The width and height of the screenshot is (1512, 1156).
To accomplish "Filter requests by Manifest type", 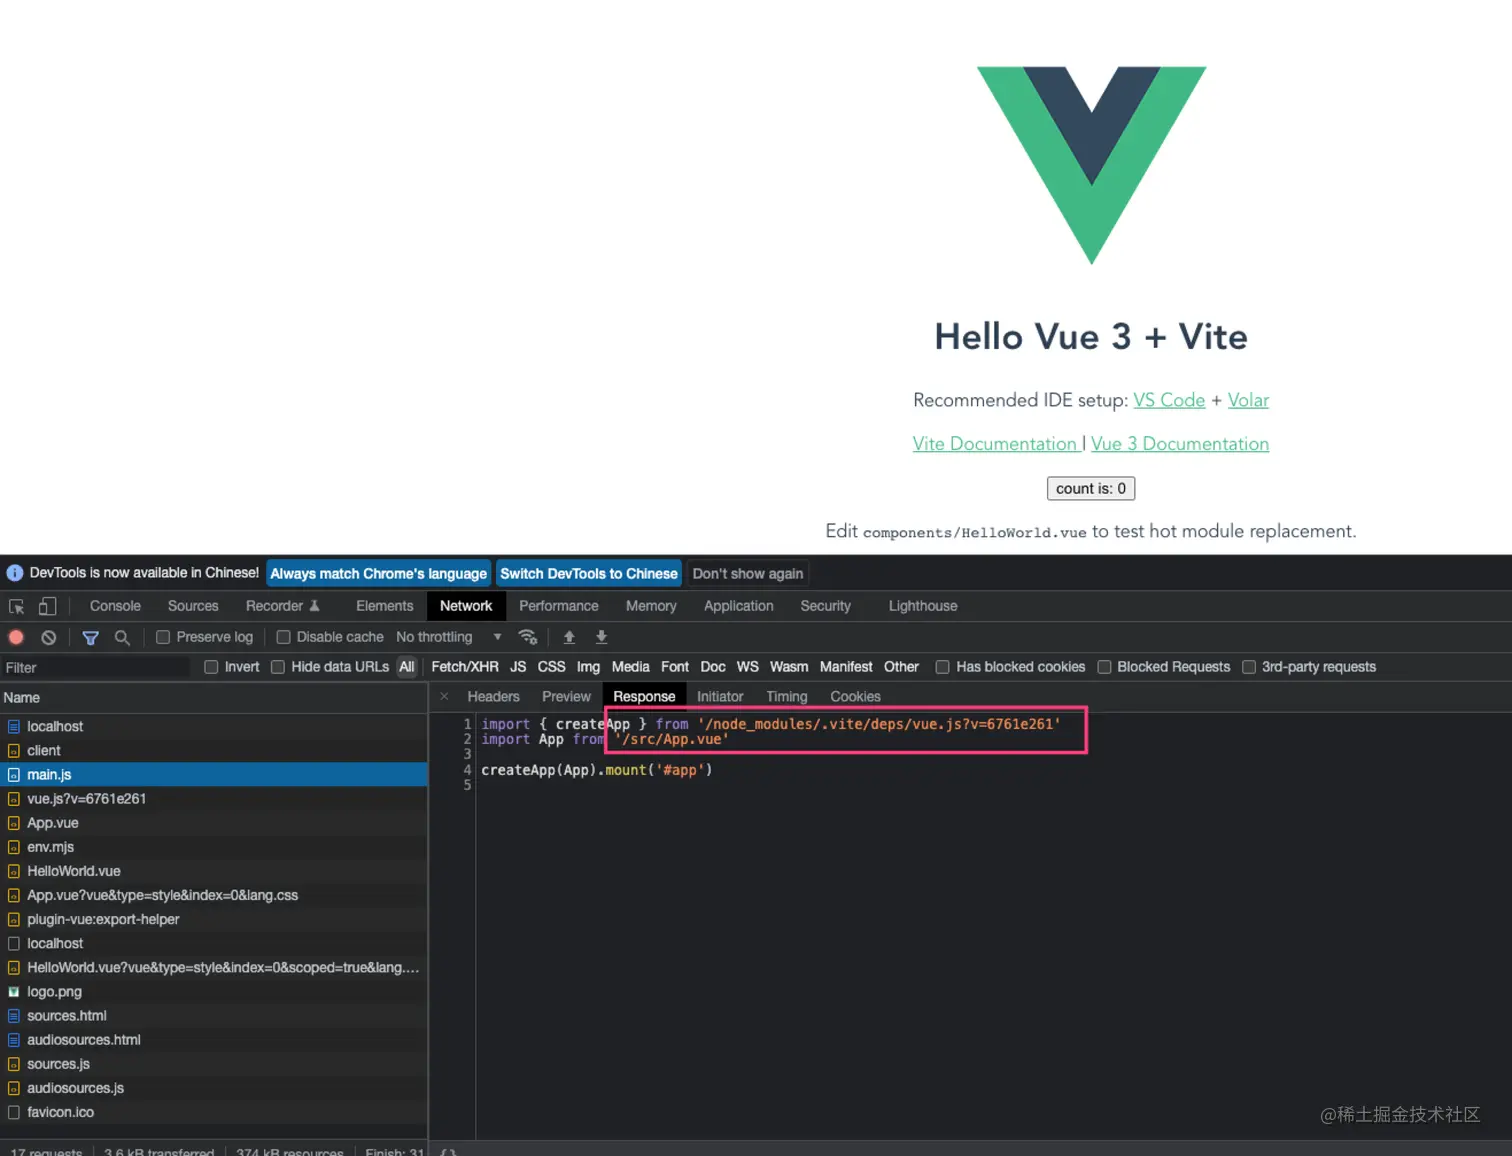I will coord(846,667).
